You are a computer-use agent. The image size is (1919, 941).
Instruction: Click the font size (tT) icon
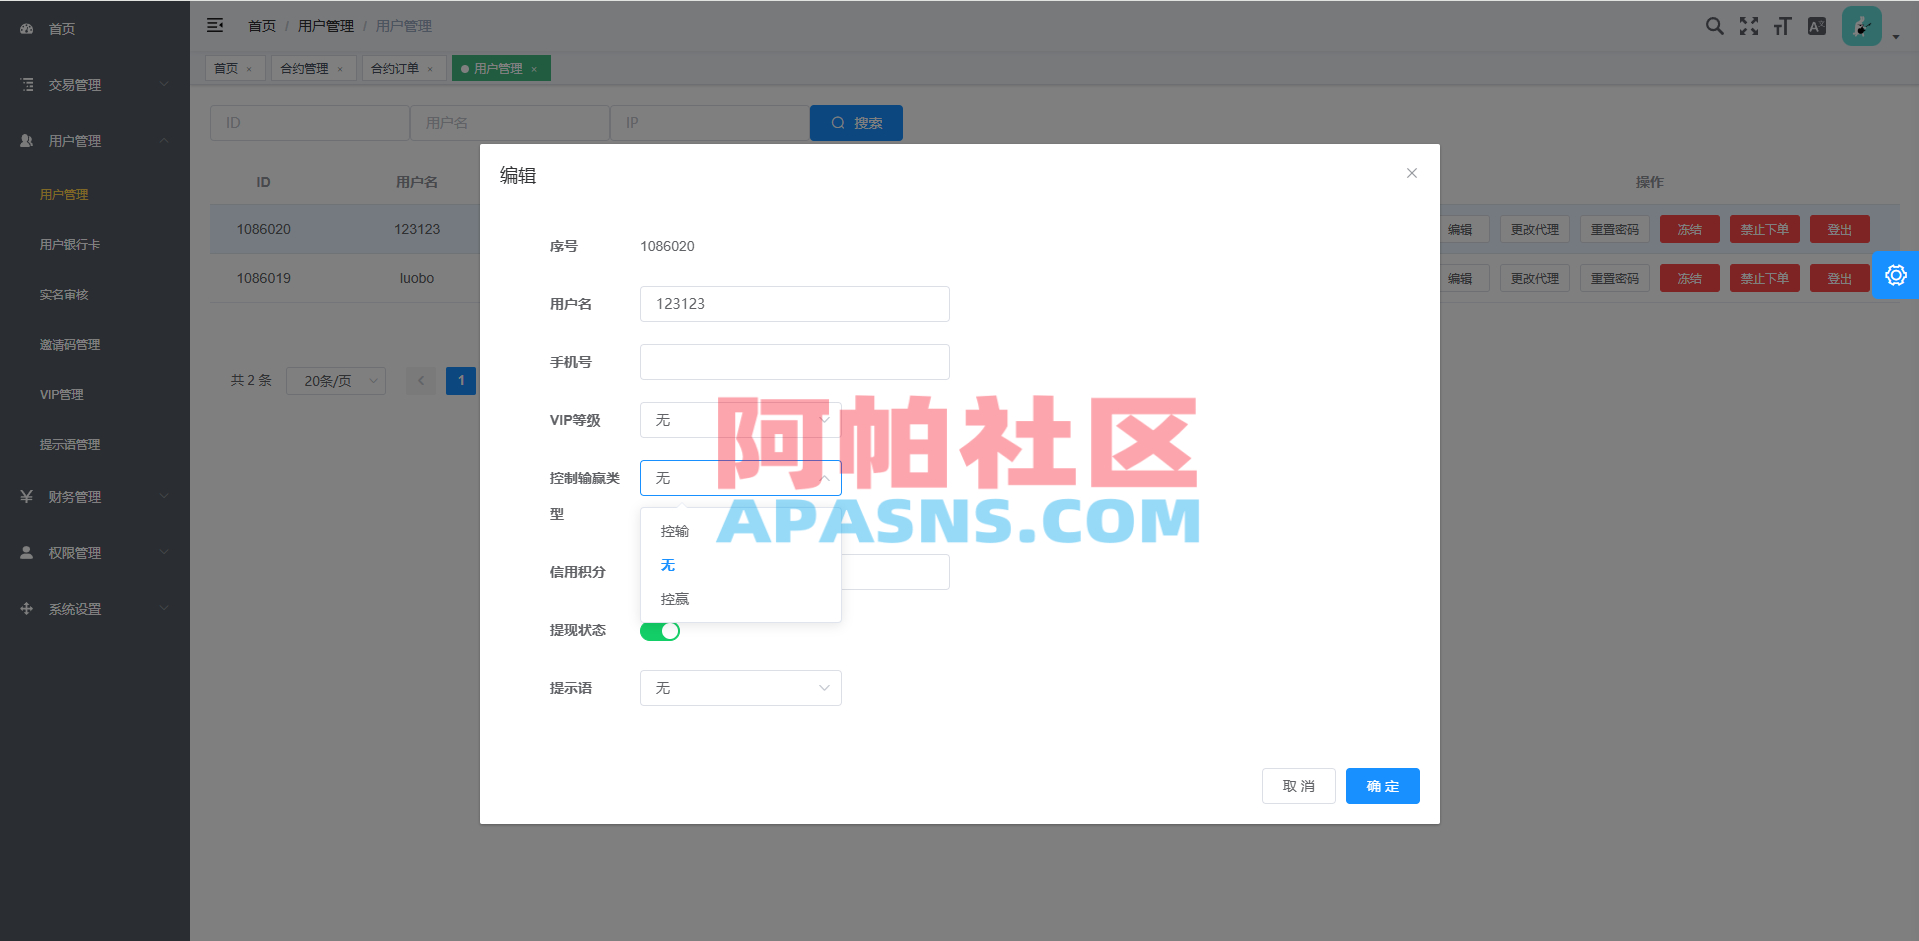pos(1782,26)
